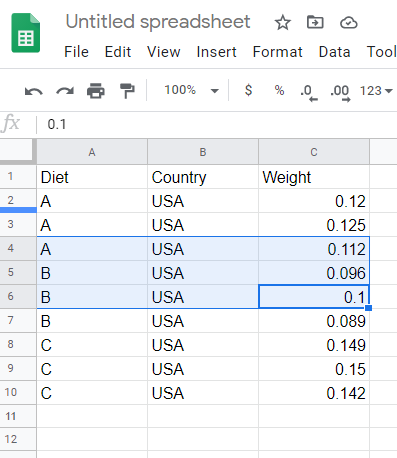The image size is (397, 458).
Task: Expand the 123 number format dropdown
Action: coord(376,90)
